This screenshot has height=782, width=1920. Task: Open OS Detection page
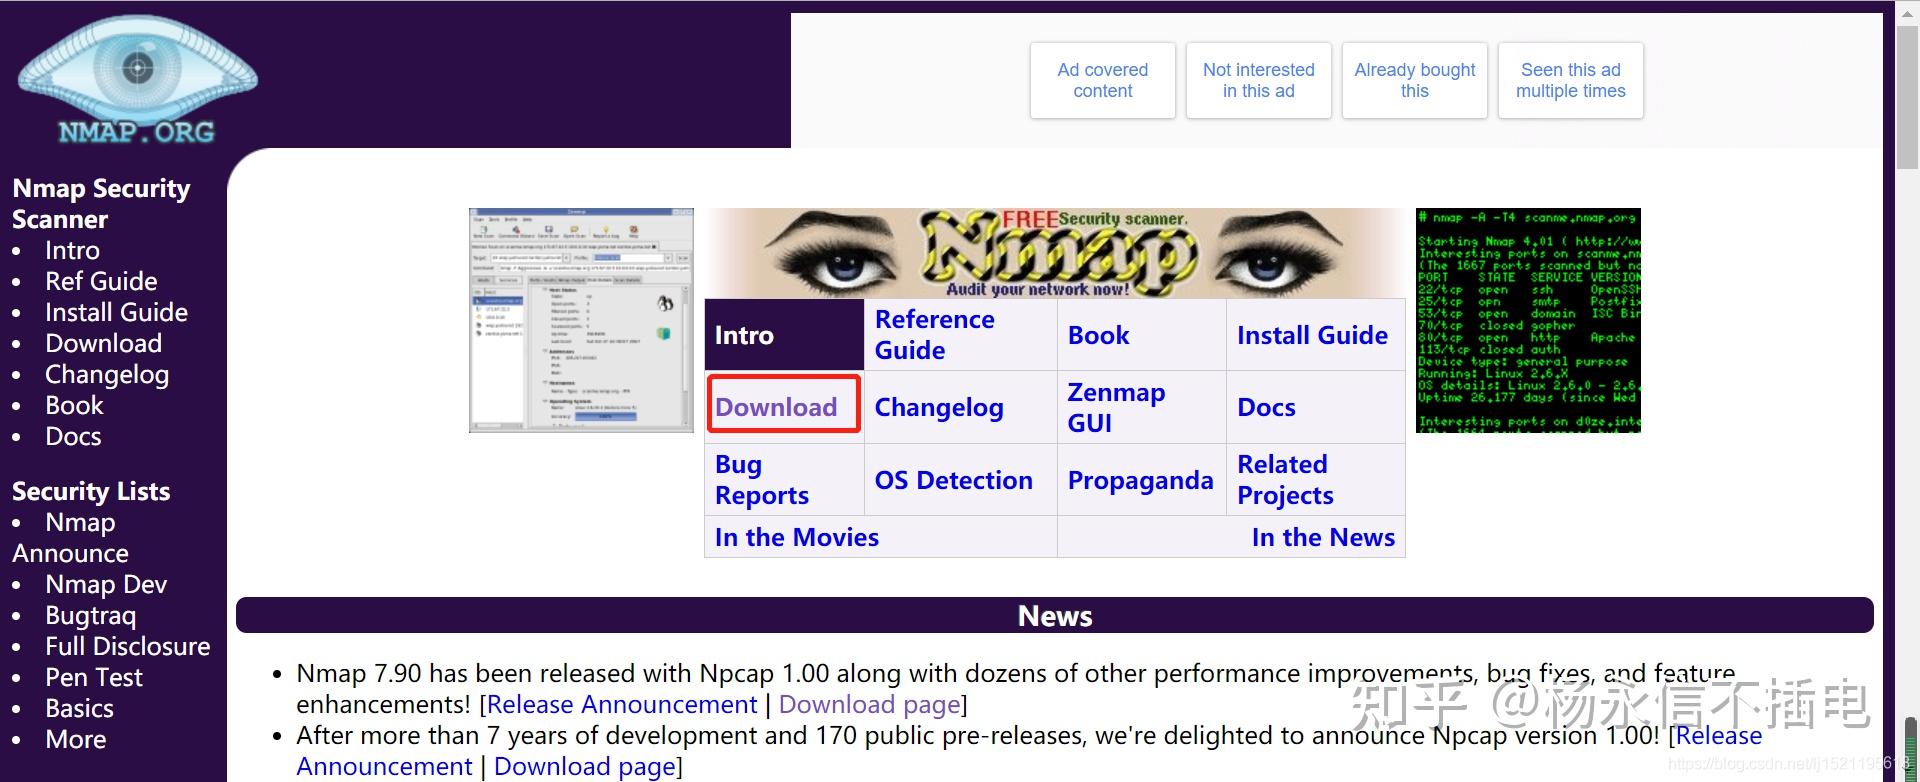click(x=953, y=480)
